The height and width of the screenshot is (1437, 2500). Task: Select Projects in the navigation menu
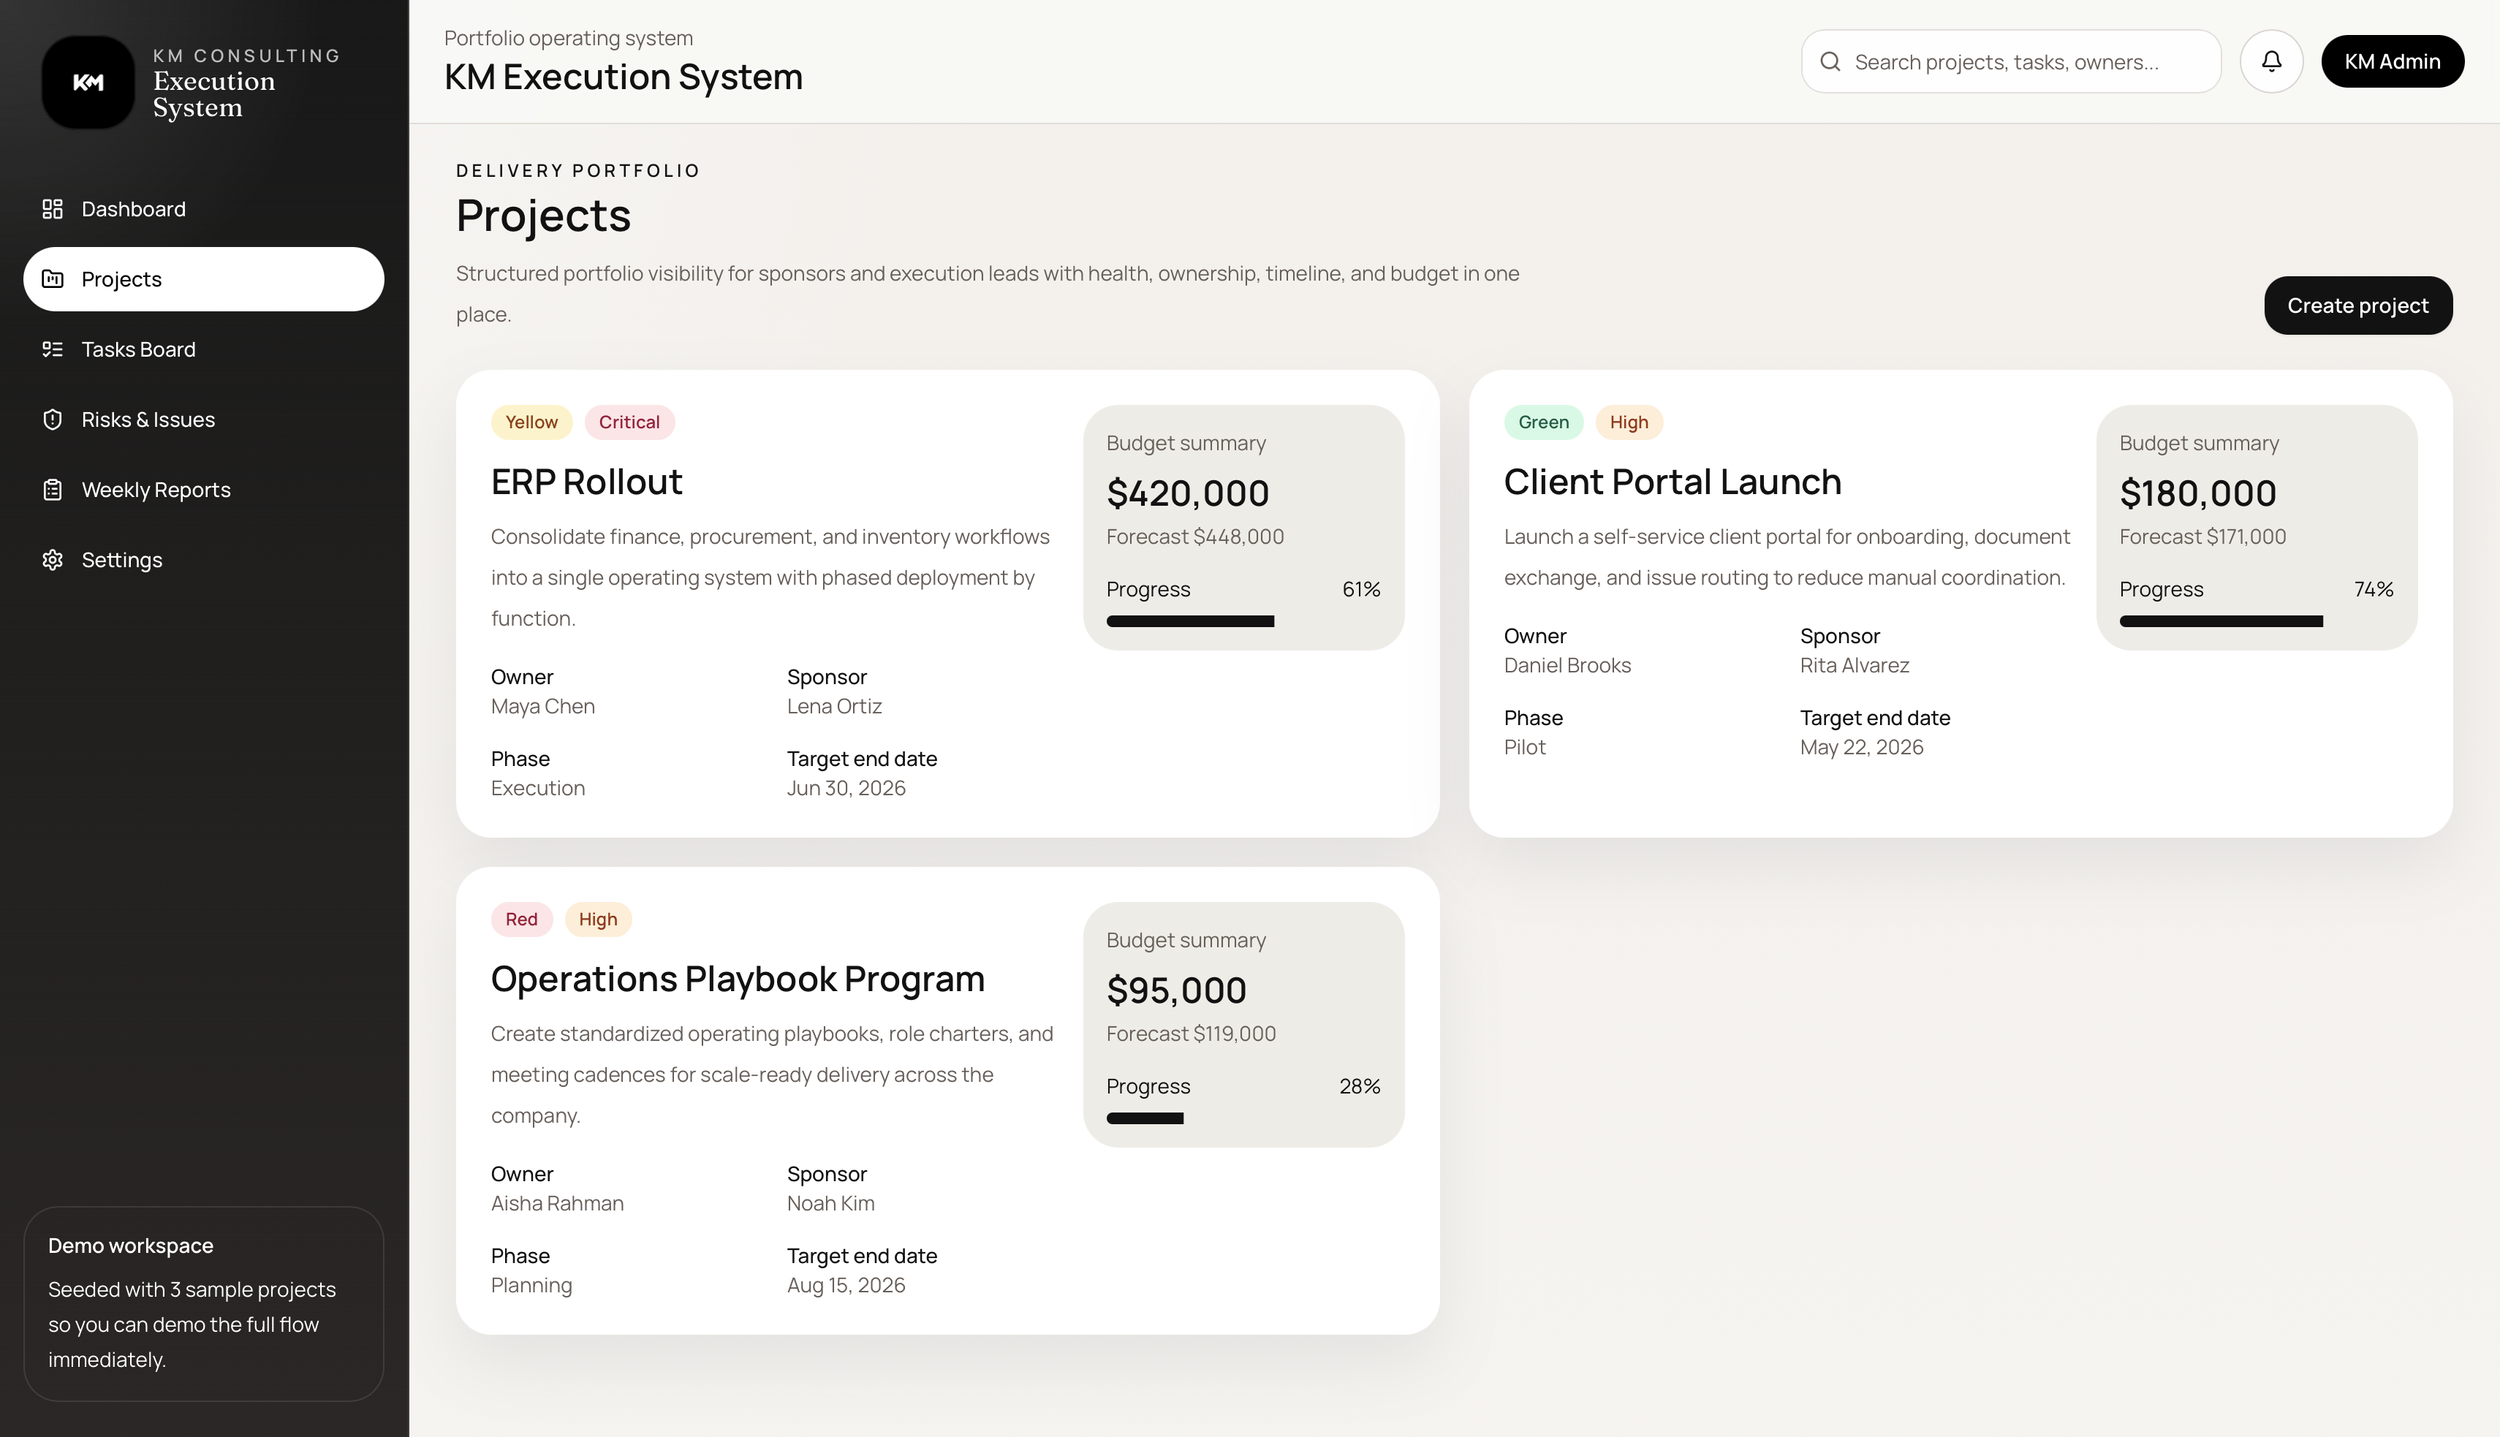coord(120,279)
